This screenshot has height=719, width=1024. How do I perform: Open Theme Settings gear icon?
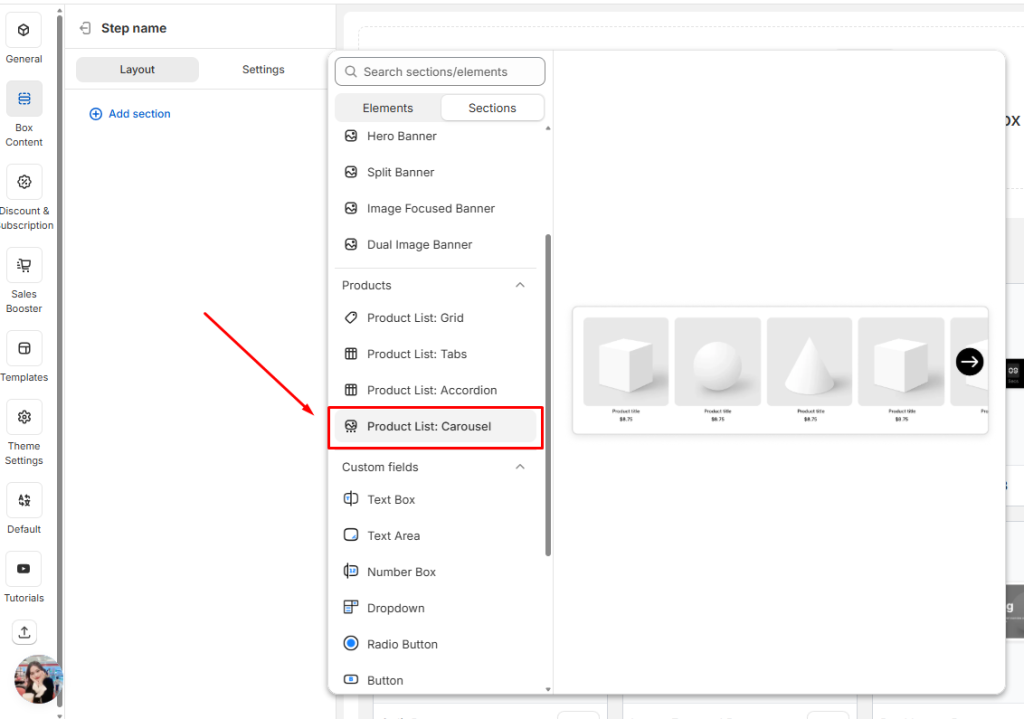tap(24, 417)
